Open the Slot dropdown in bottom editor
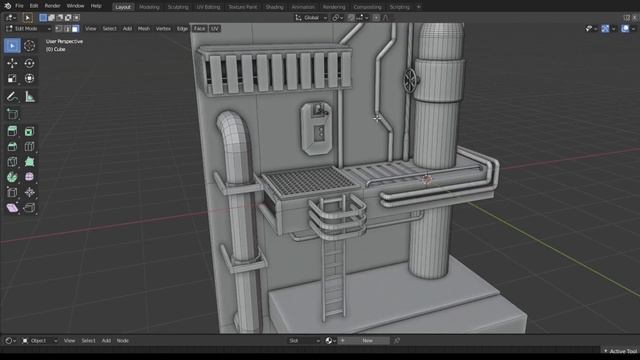640x360 pixels. click(x=304, y=340)
